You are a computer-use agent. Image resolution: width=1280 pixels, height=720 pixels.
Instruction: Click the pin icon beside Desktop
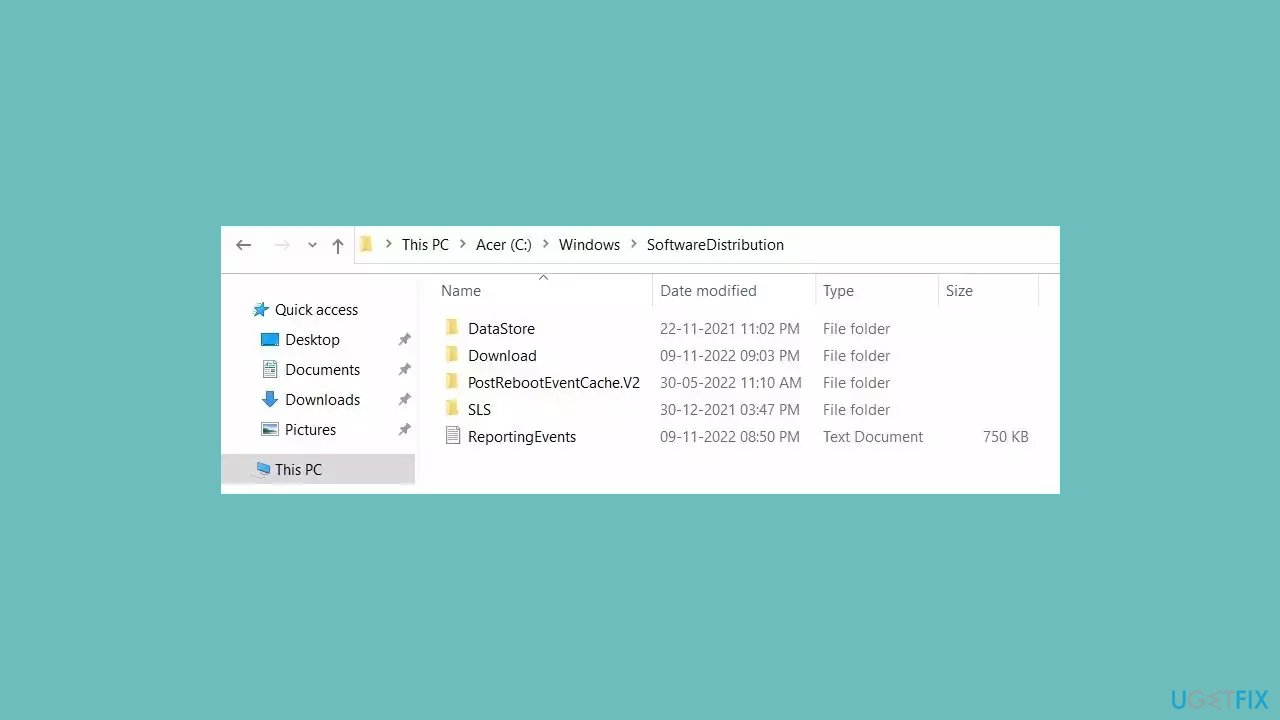(404, 340)
